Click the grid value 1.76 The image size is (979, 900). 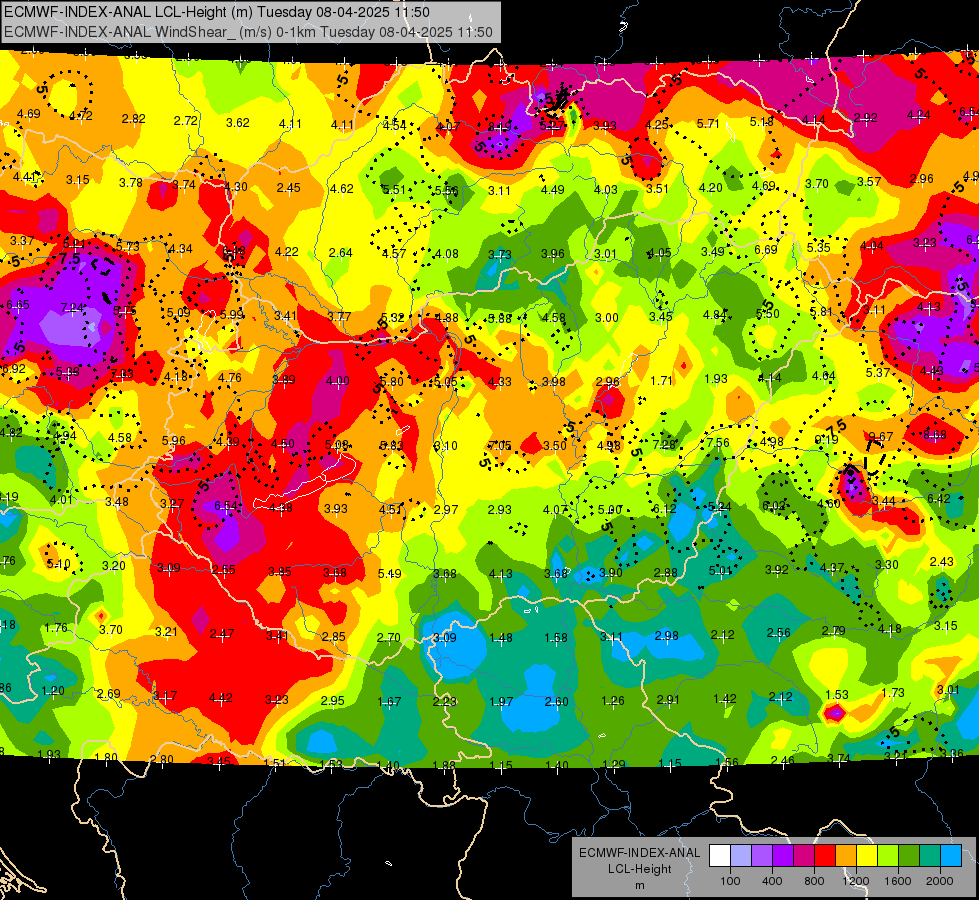pyautogui.click(x=56, y=628)
